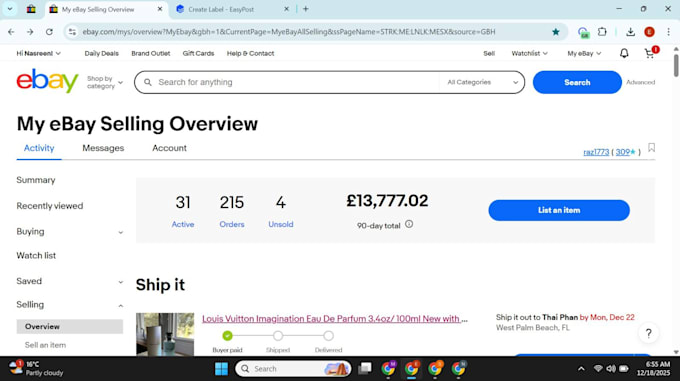Open the notifications bell
680x381 pixels.
click(624, 53)
